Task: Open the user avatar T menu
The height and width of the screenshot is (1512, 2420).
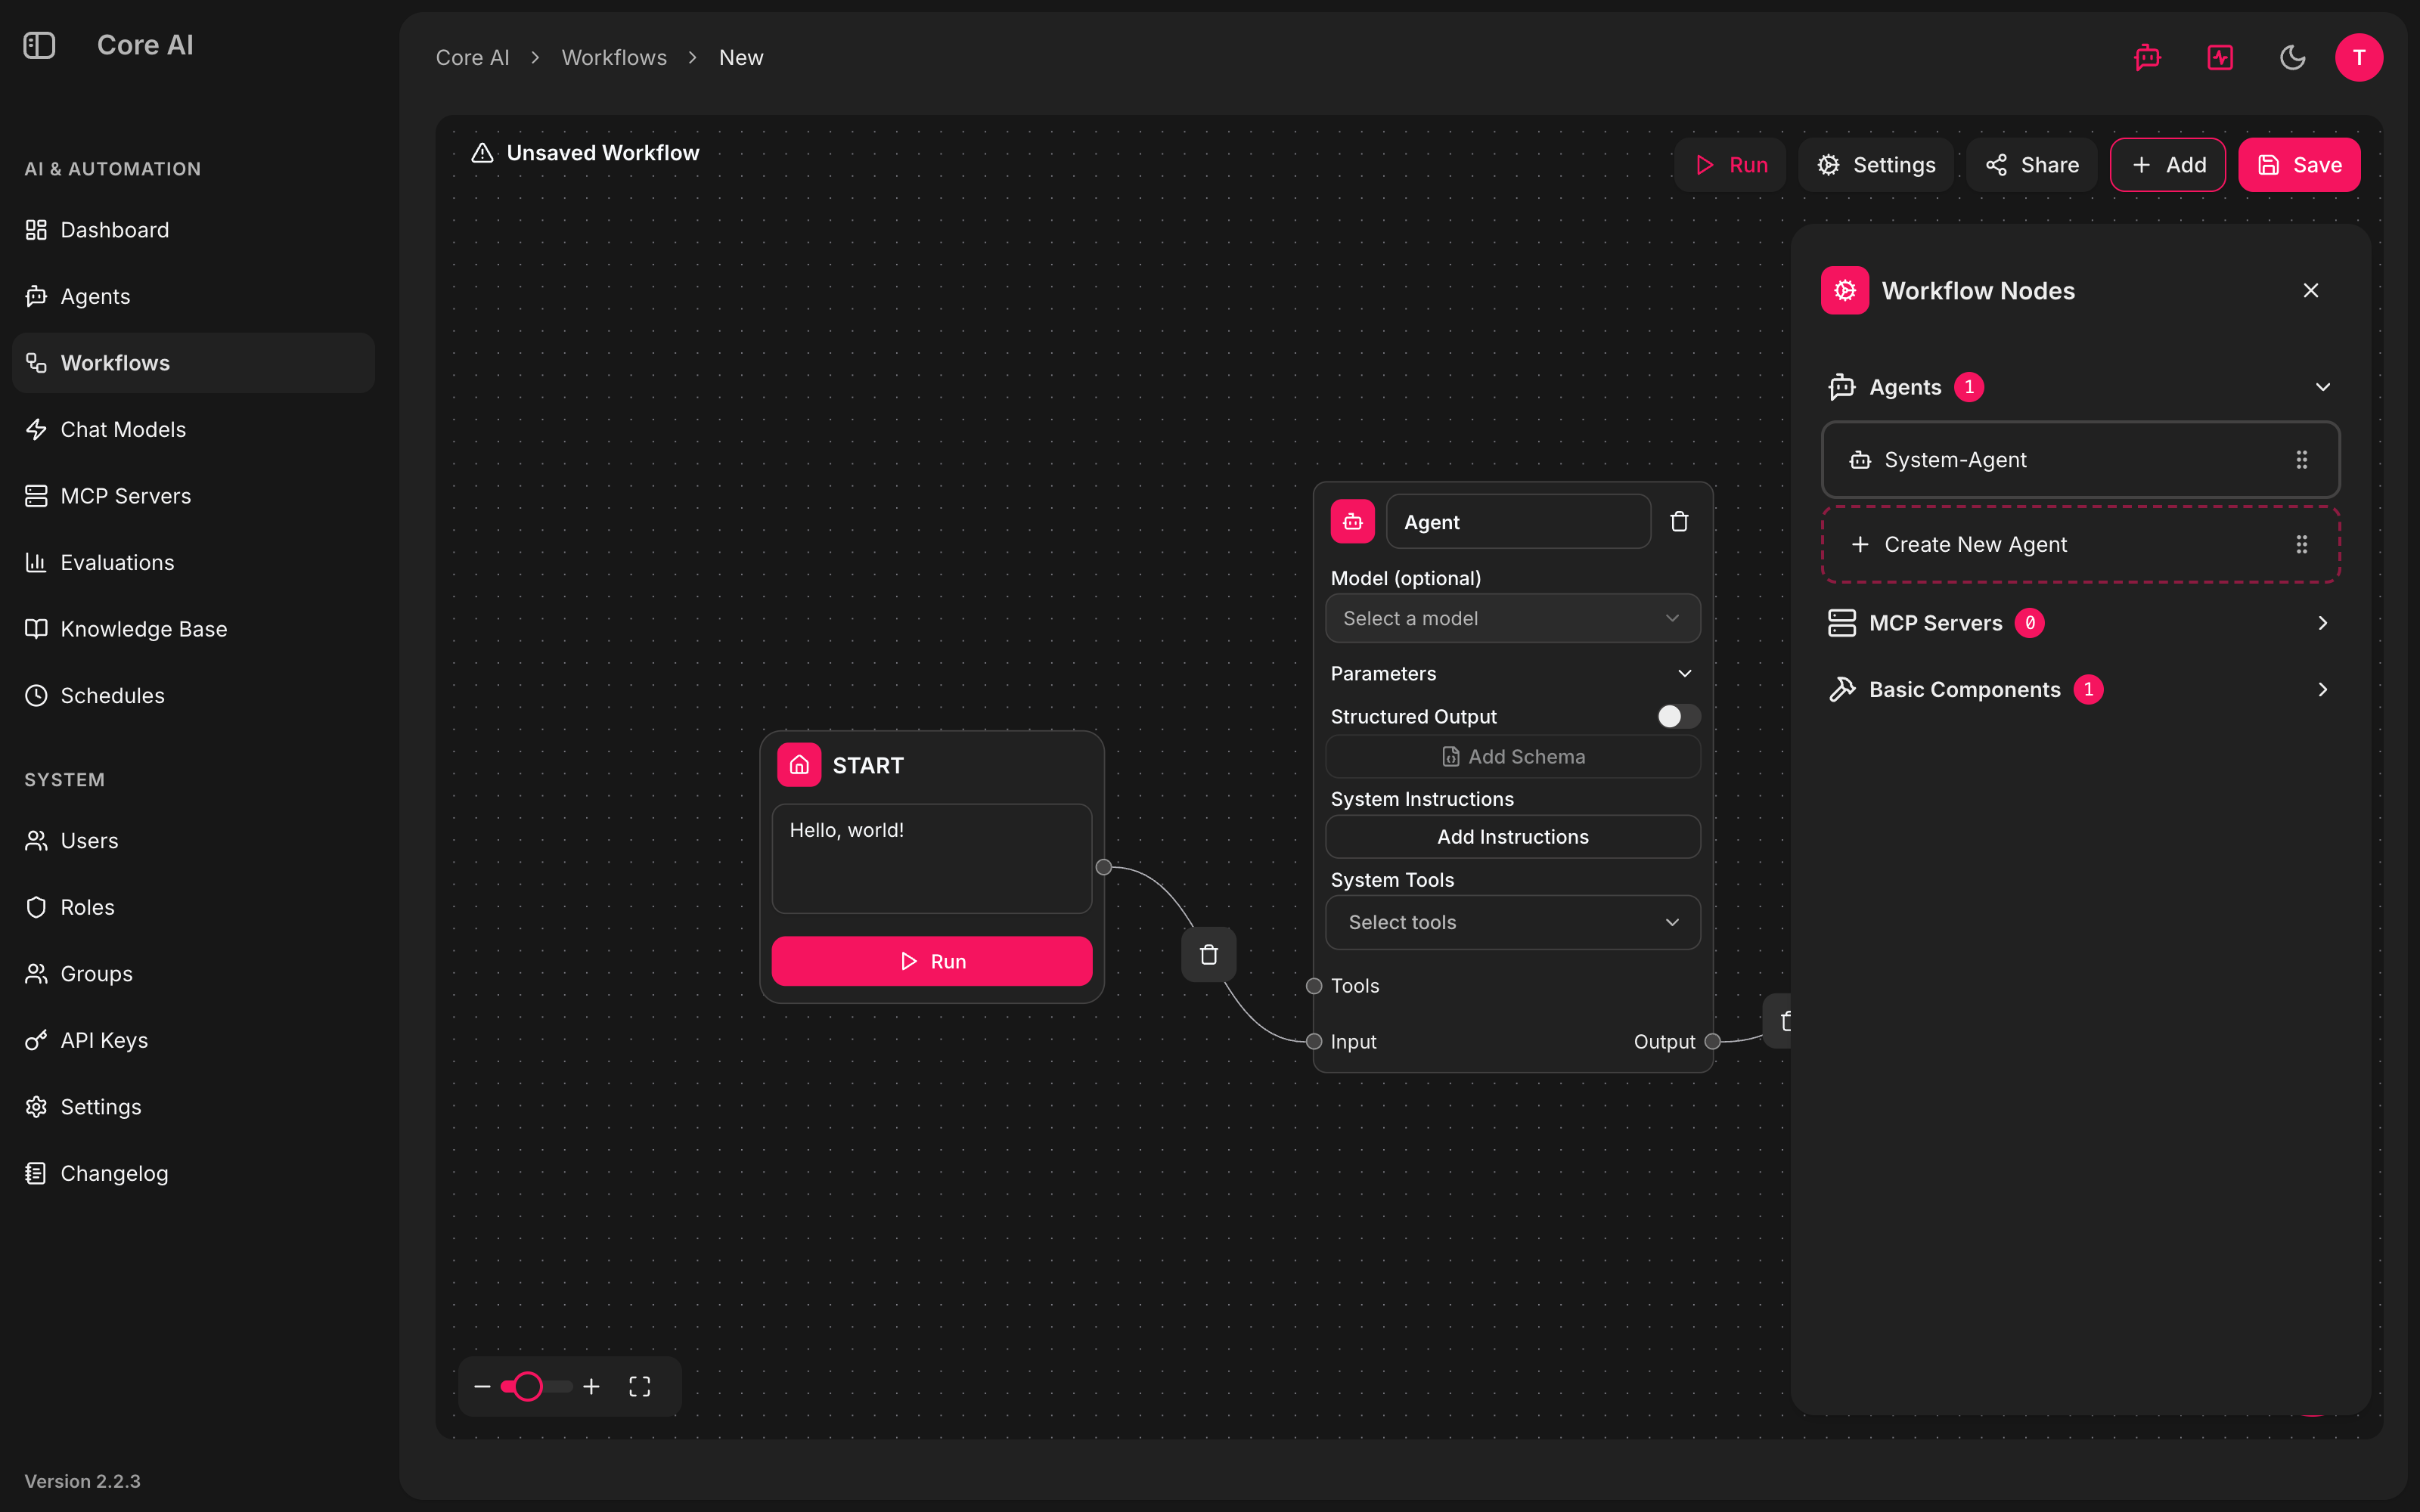Action: tap(2359, 57)
